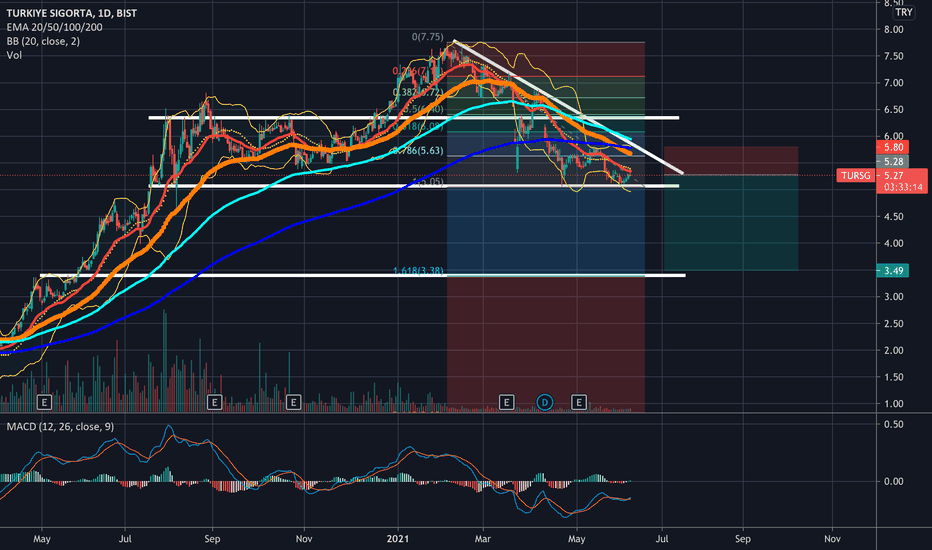This screenshot has width=932, height=550.
Task: Click the 0.00 label on MACD scale
Action: click(x=893, y=481)
